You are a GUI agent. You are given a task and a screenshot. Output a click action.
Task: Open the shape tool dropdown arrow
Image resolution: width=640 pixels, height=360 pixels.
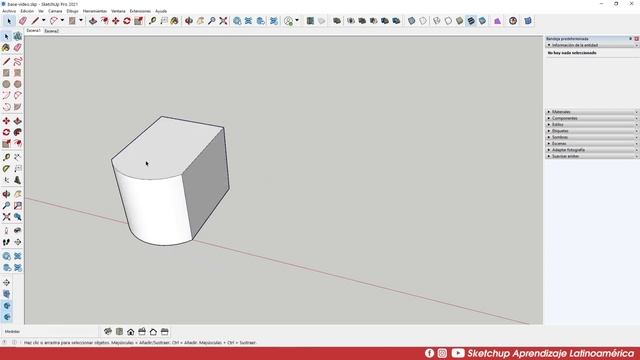pos(81,20)
